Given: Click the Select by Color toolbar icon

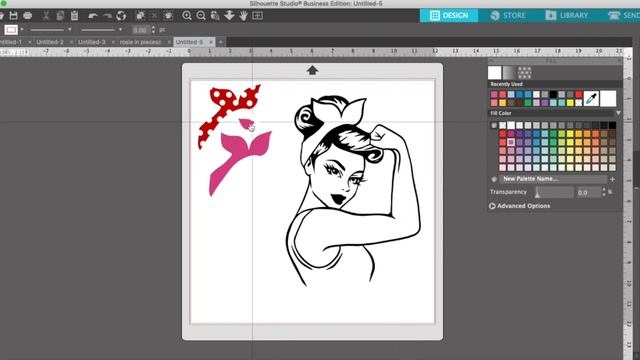Looking at the screenshot, I should [168, 16].
